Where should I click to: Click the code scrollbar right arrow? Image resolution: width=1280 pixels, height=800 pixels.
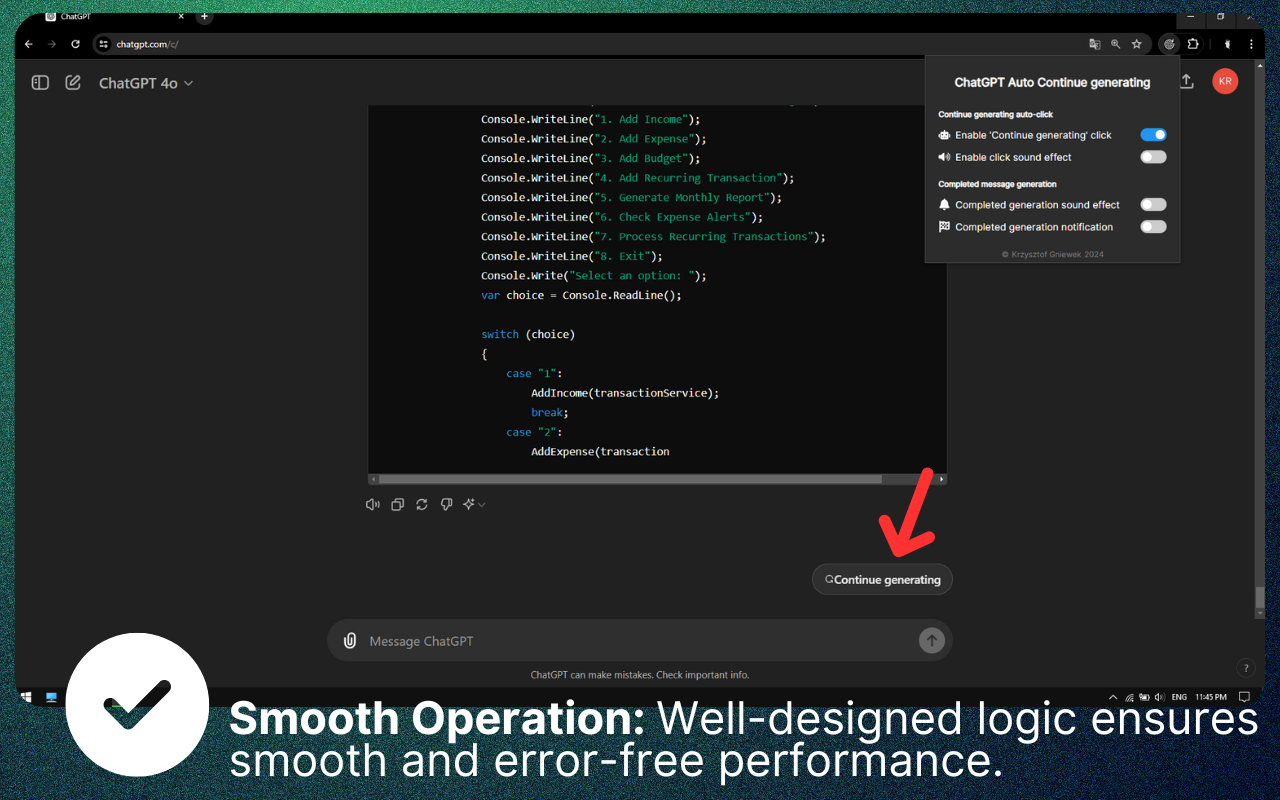[941, 479]
